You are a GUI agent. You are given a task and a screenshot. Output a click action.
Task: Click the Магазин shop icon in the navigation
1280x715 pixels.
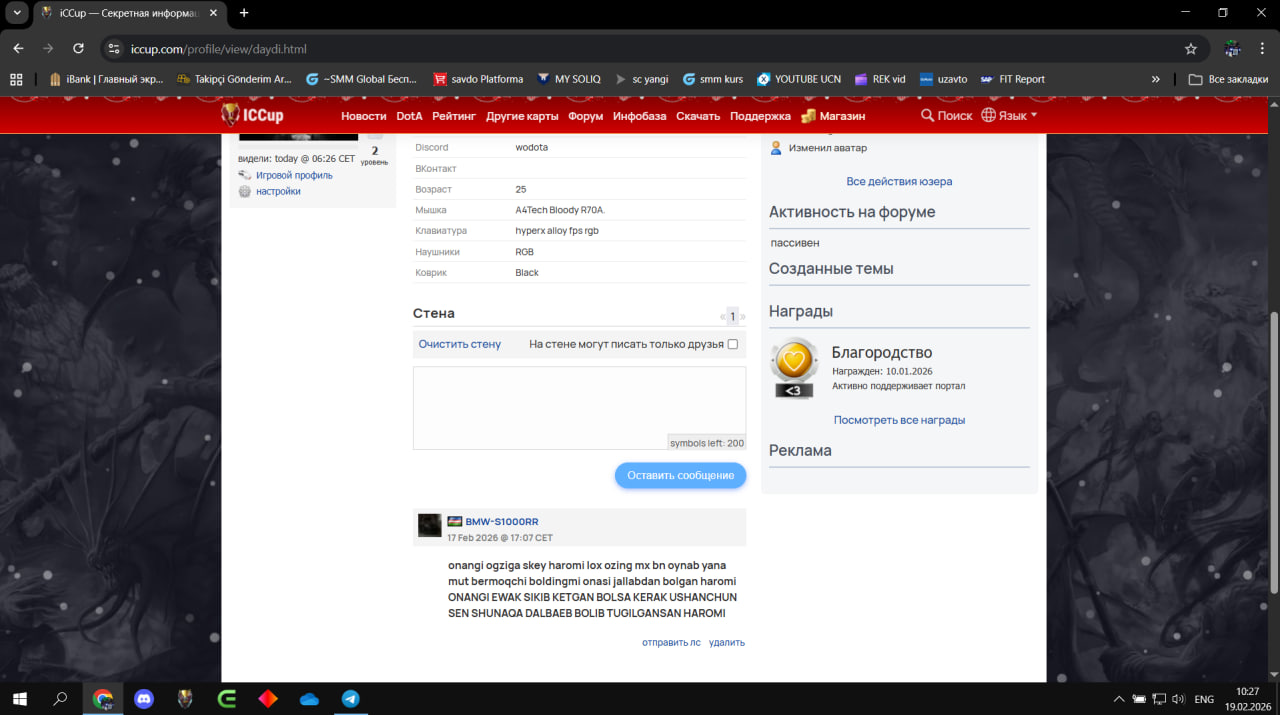coord(808,116)
